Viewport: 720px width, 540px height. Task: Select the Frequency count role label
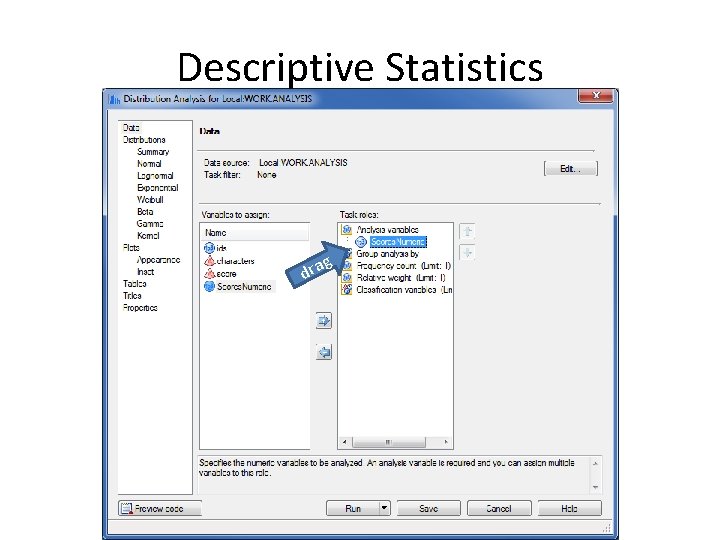tap(404, 265)
